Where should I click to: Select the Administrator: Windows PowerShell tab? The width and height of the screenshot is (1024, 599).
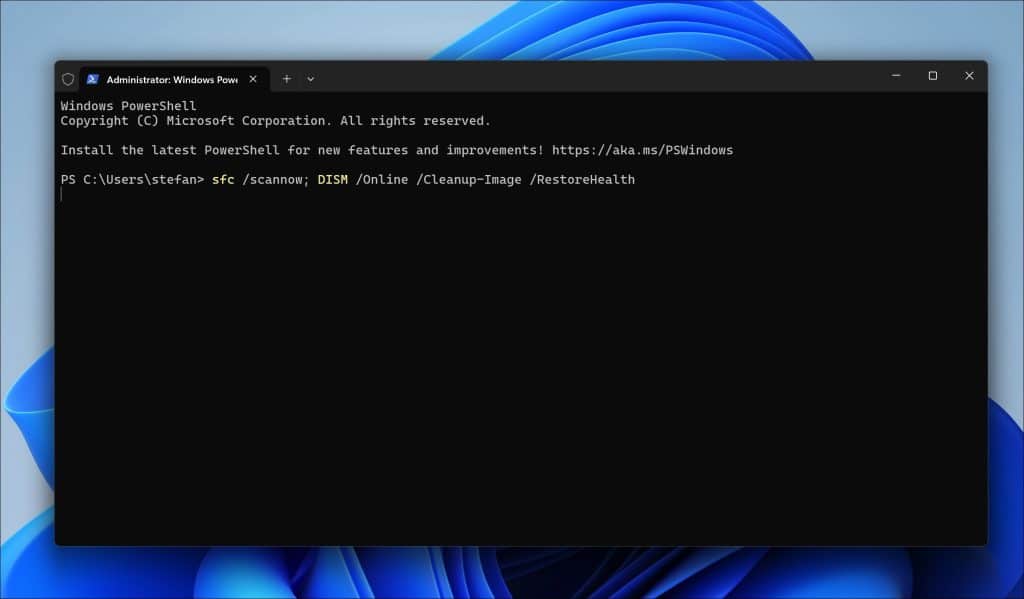174,79
